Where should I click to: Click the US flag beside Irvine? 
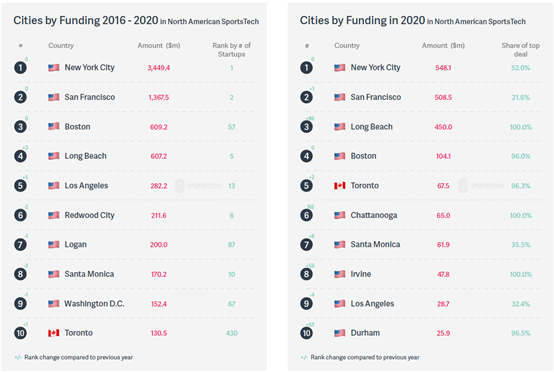pyautogui.click(x=340, y=274)
